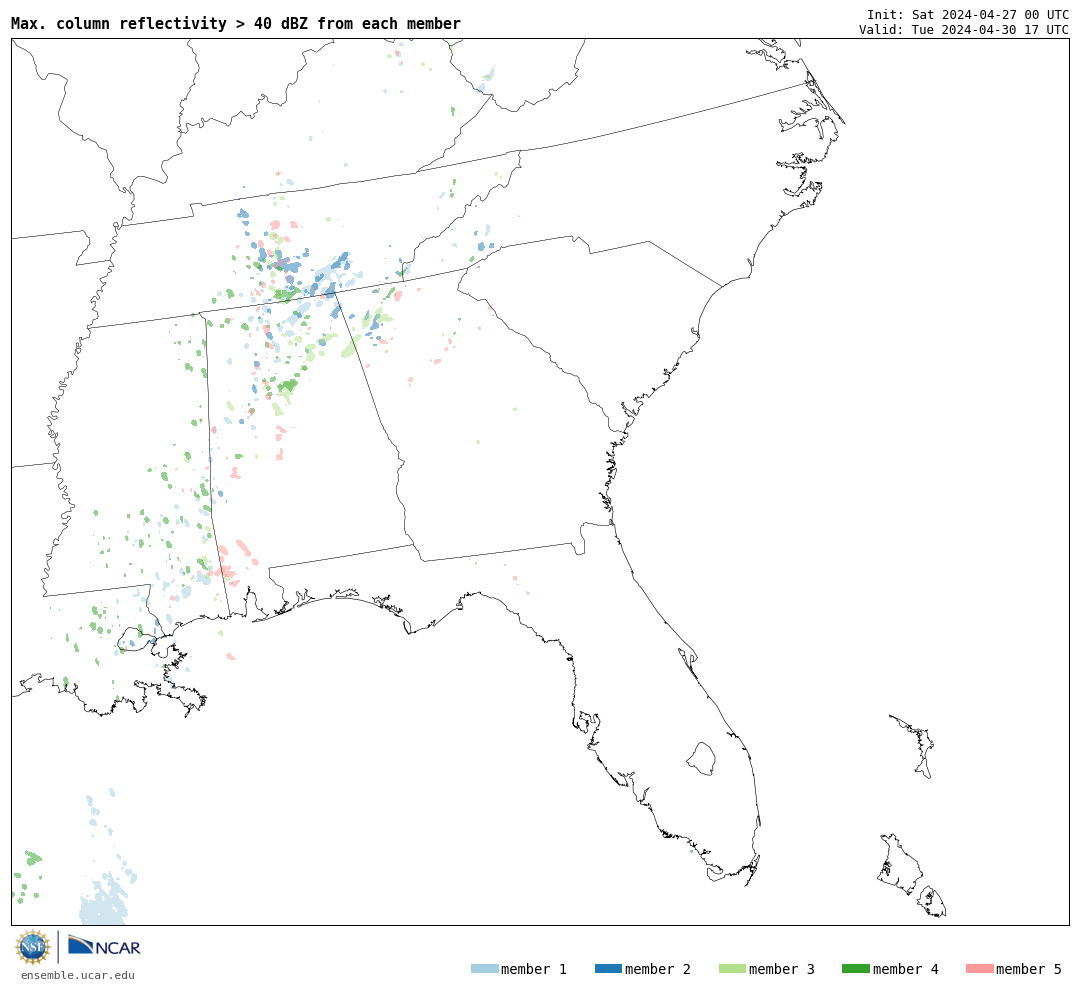Click the NSF logo
Viewport: 1080px width, 988px height.
(32, 947)
